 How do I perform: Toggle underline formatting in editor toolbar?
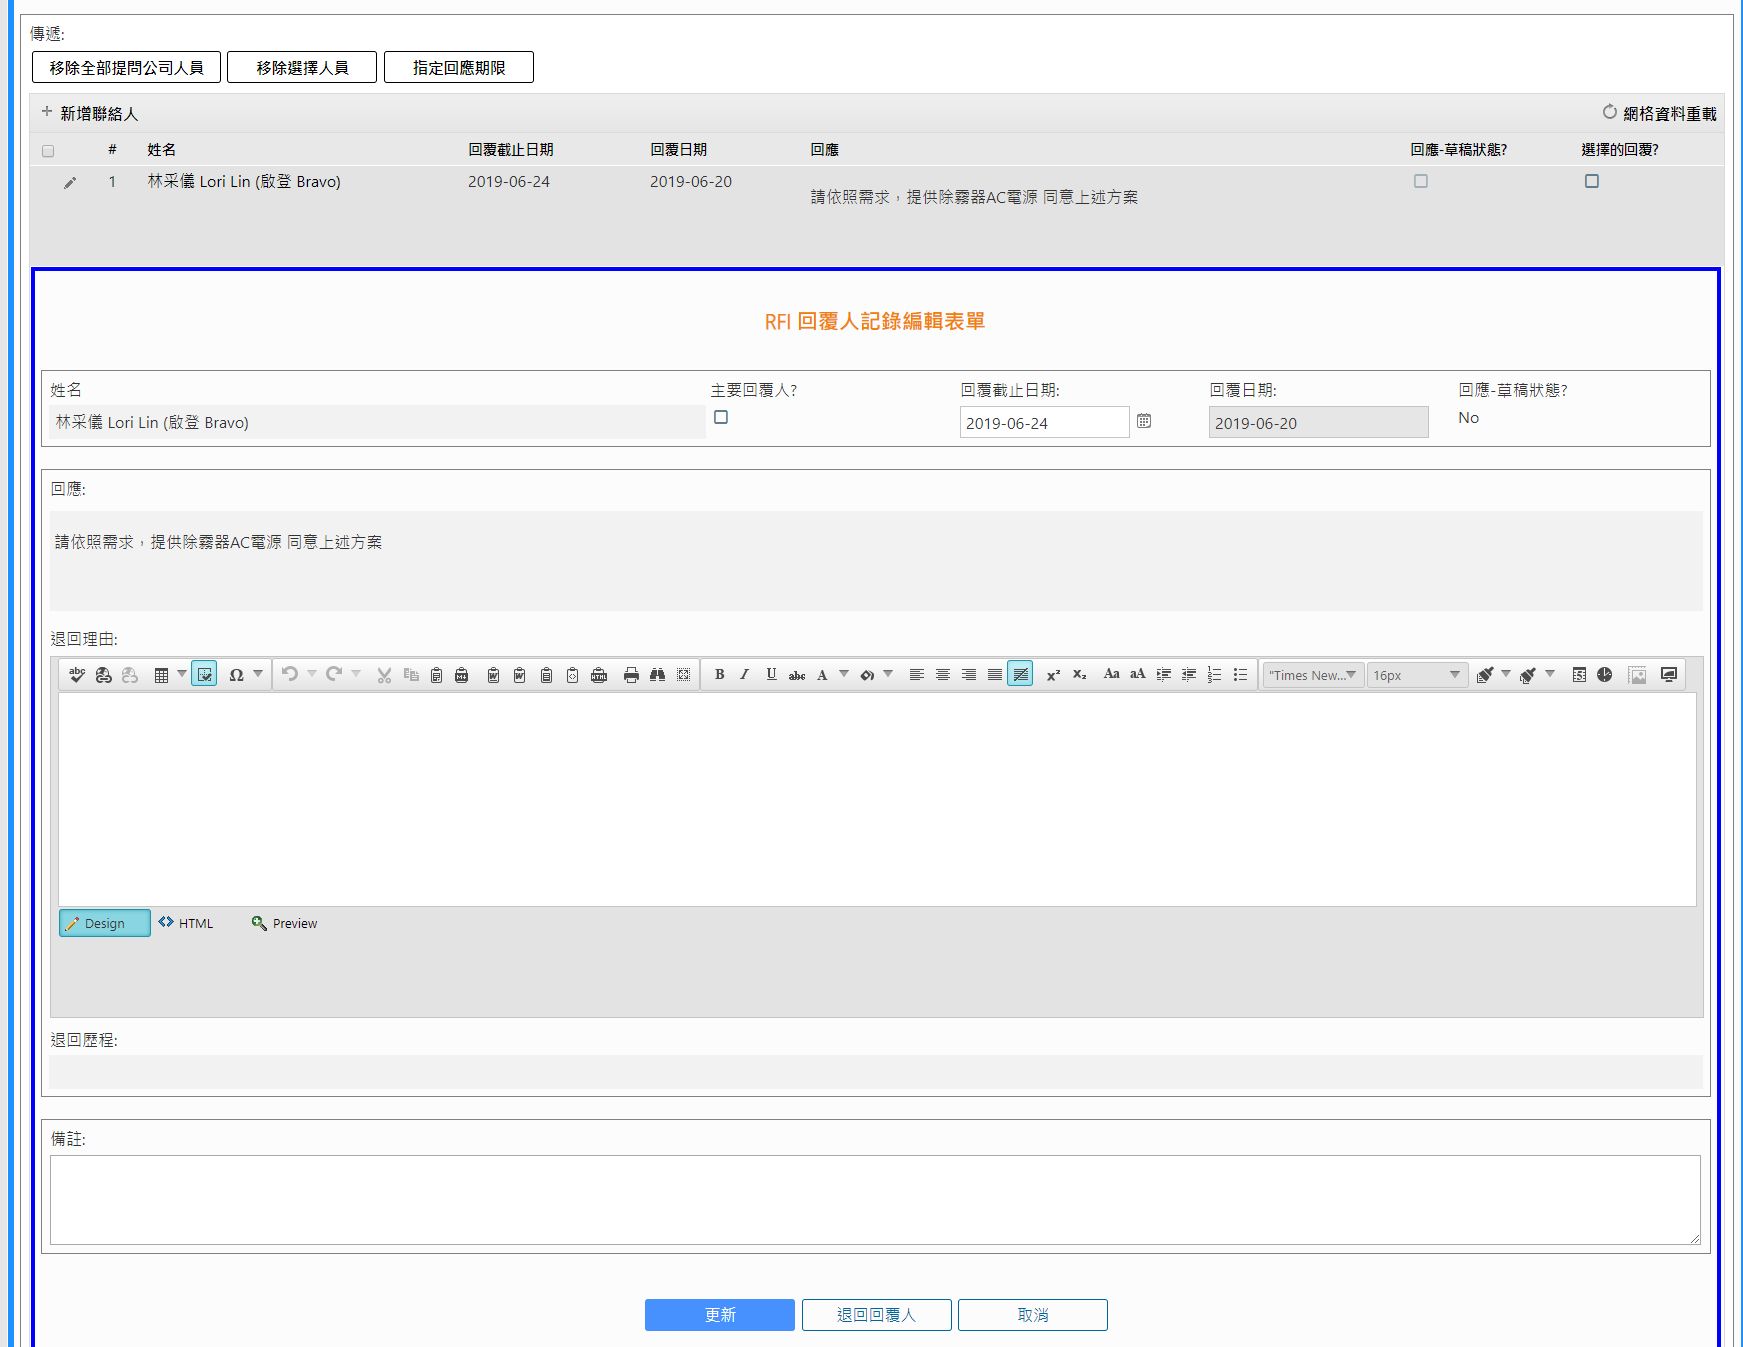771,675
